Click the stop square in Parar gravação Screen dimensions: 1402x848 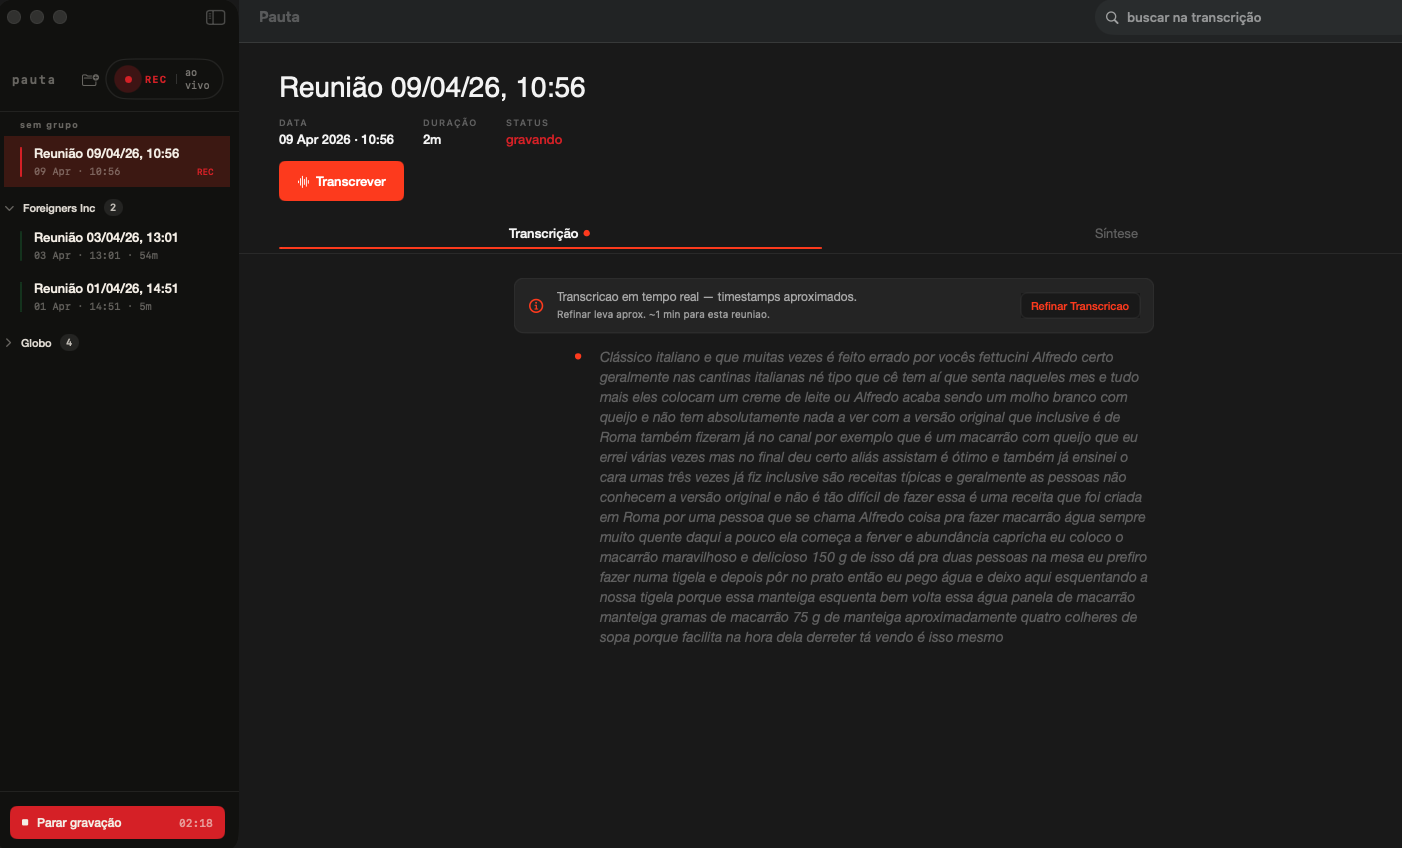(25, 823)
